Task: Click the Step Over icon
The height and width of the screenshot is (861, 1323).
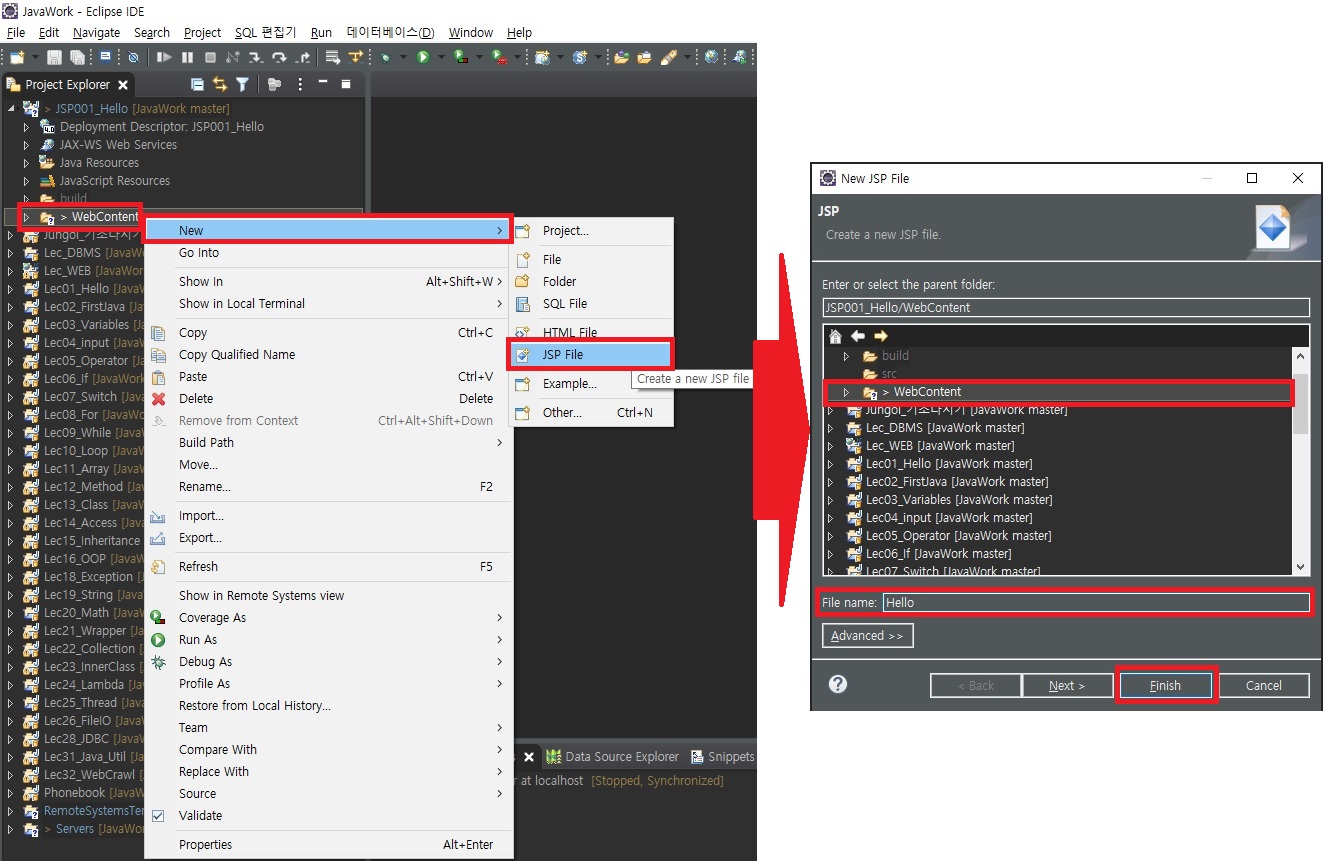Action: click(x=279, y=57)
